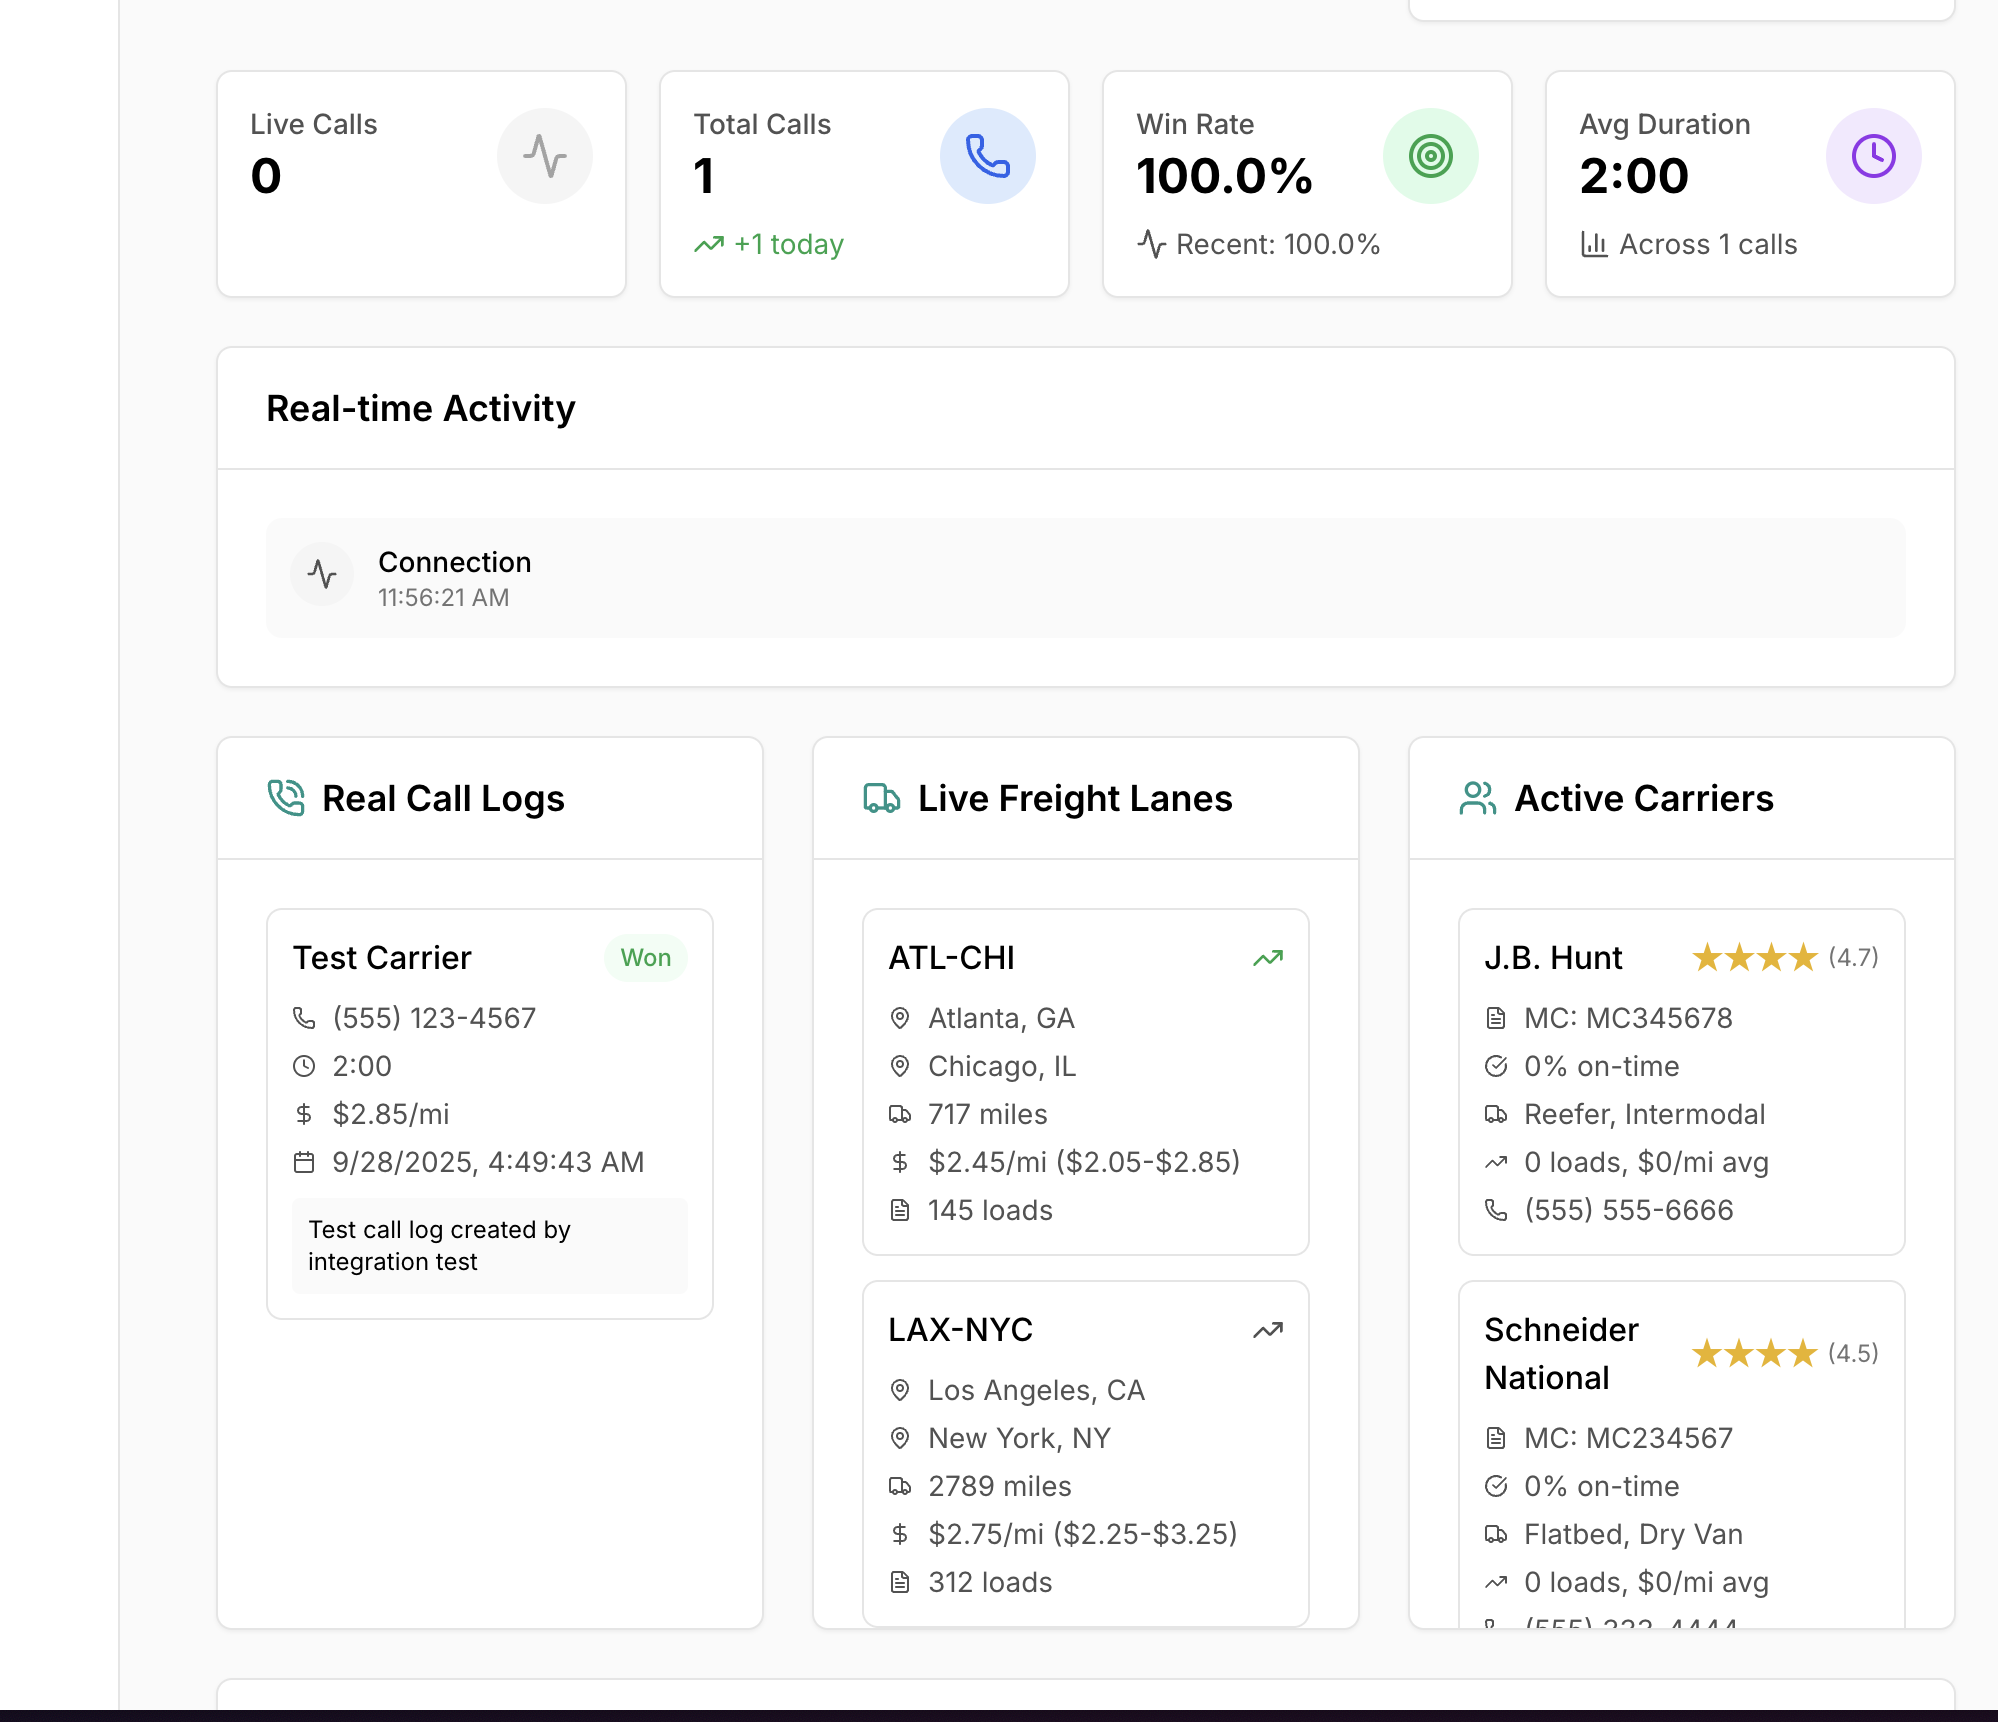This screenshot has width=1998, height=1722.
Task: Click the Schneider National star rating
Action: tap(1754, 1354)
